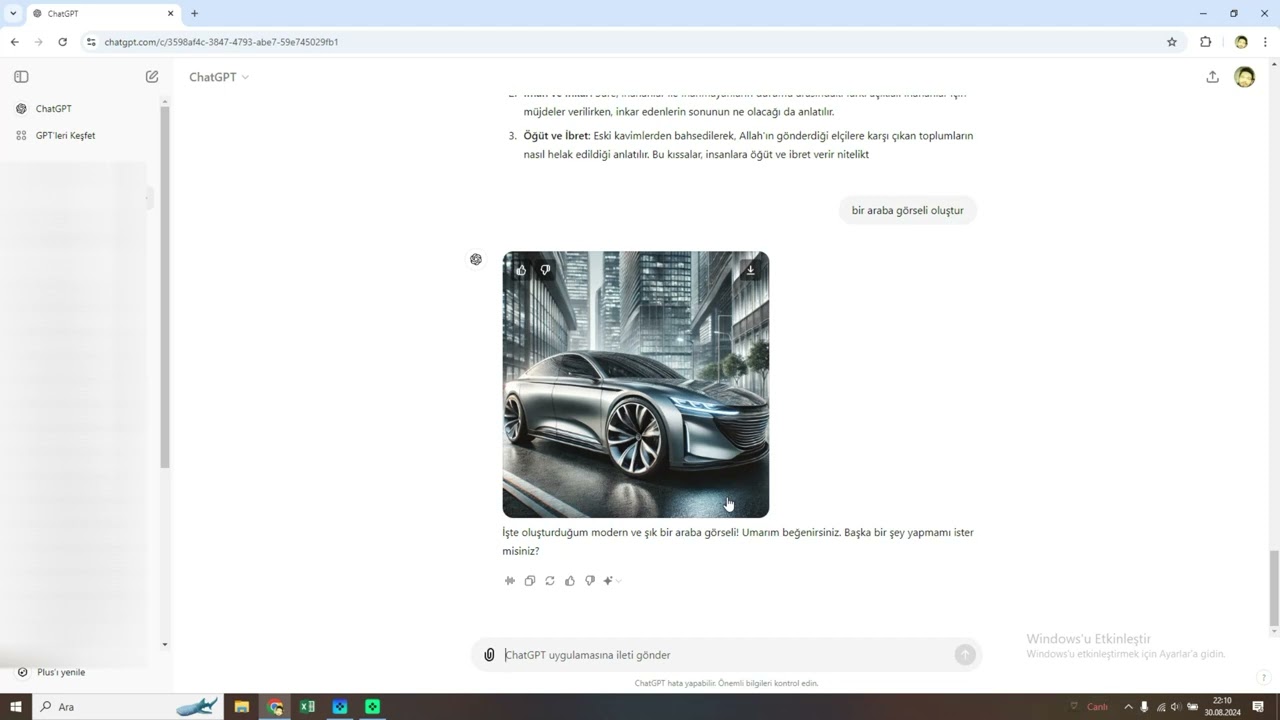Open File Explorer from the taskbar
The image size is (1280, 720).
click(x=241, y=707)
